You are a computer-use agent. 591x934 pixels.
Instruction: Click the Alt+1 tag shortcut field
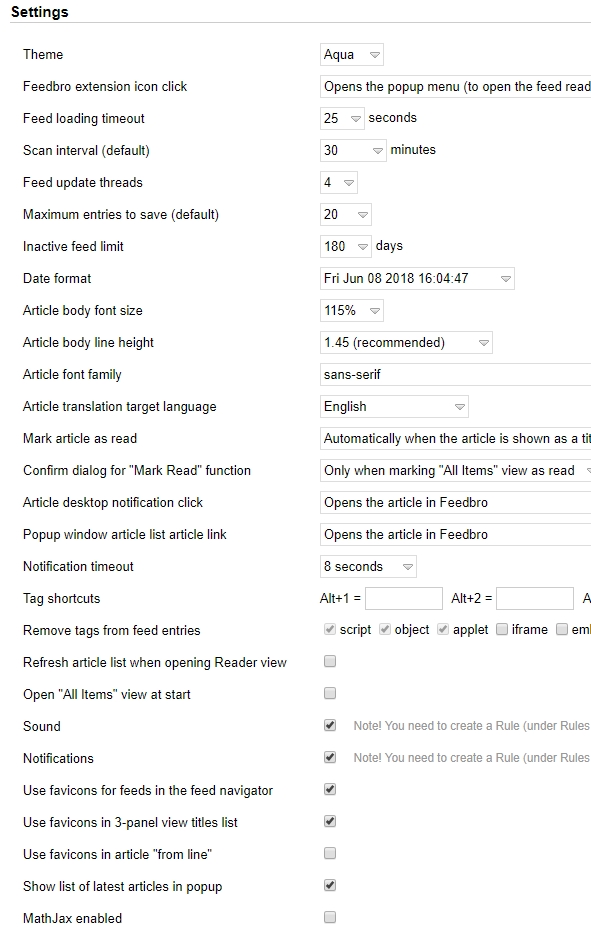click(x=404, y=599)
